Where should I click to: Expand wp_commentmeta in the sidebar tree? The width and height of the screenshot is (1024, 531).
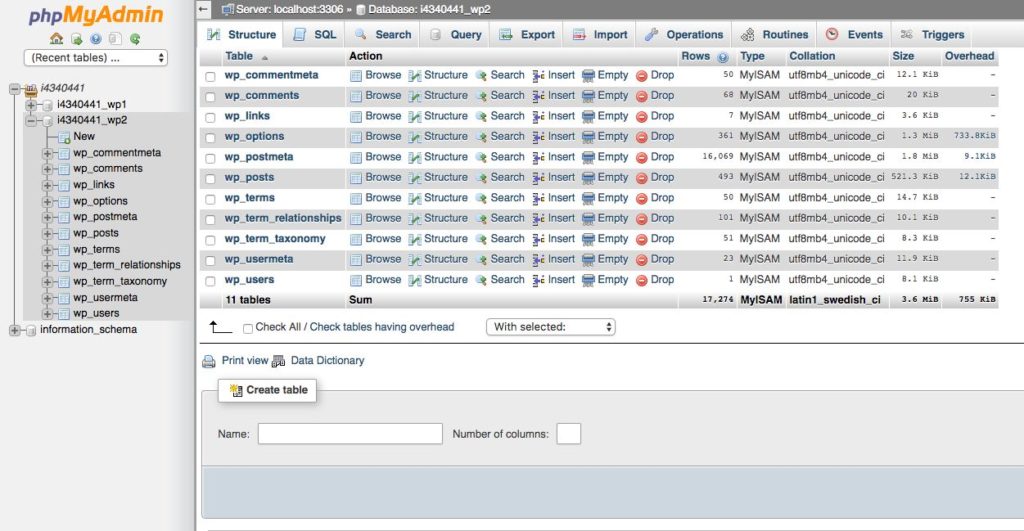[x=47, y=153]
